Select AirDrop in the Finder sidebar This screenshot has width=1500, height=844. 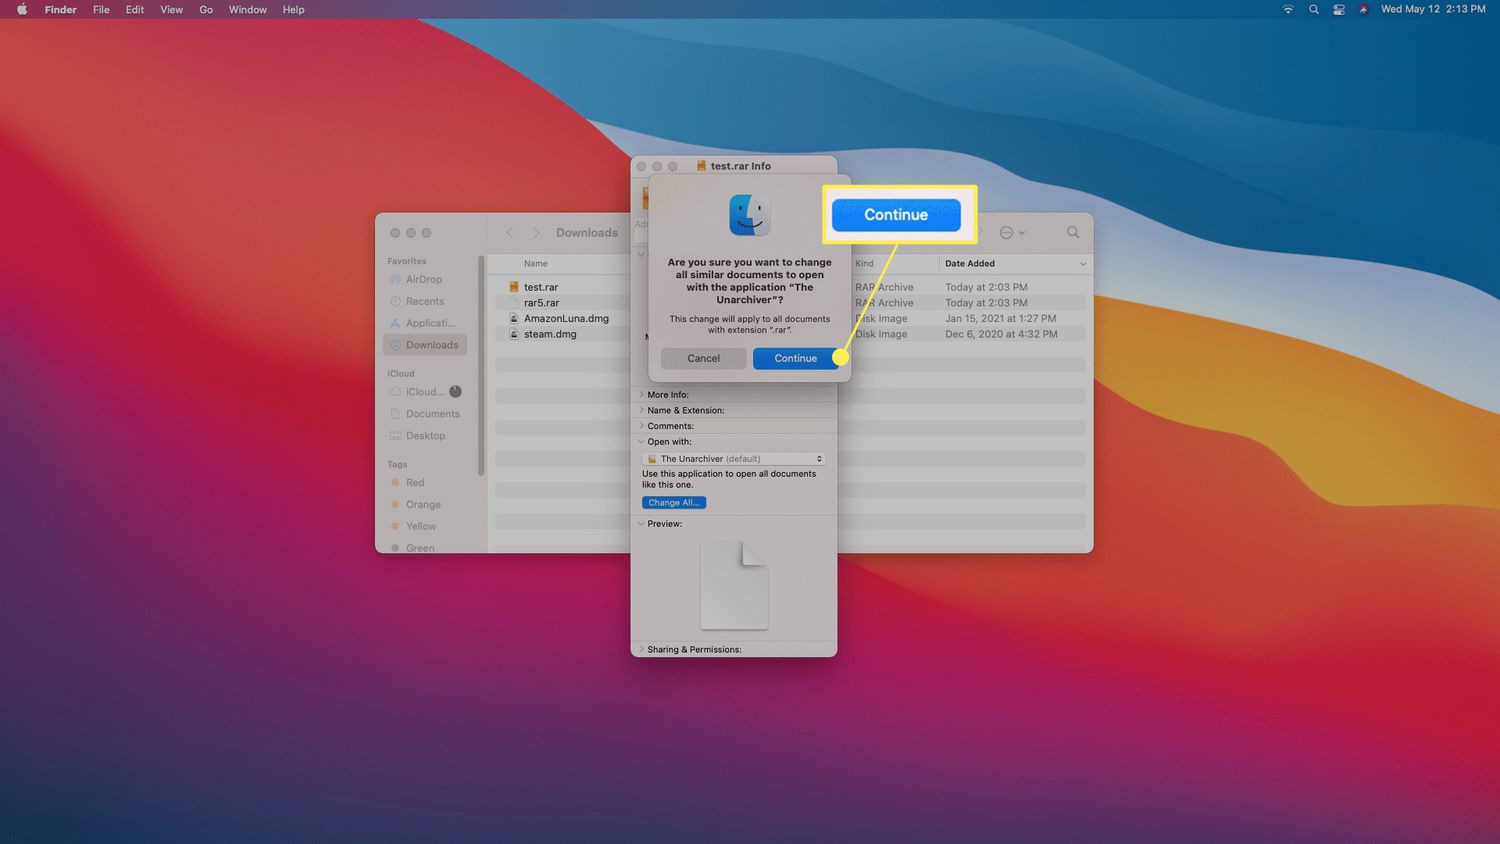(x=423, y=280)
